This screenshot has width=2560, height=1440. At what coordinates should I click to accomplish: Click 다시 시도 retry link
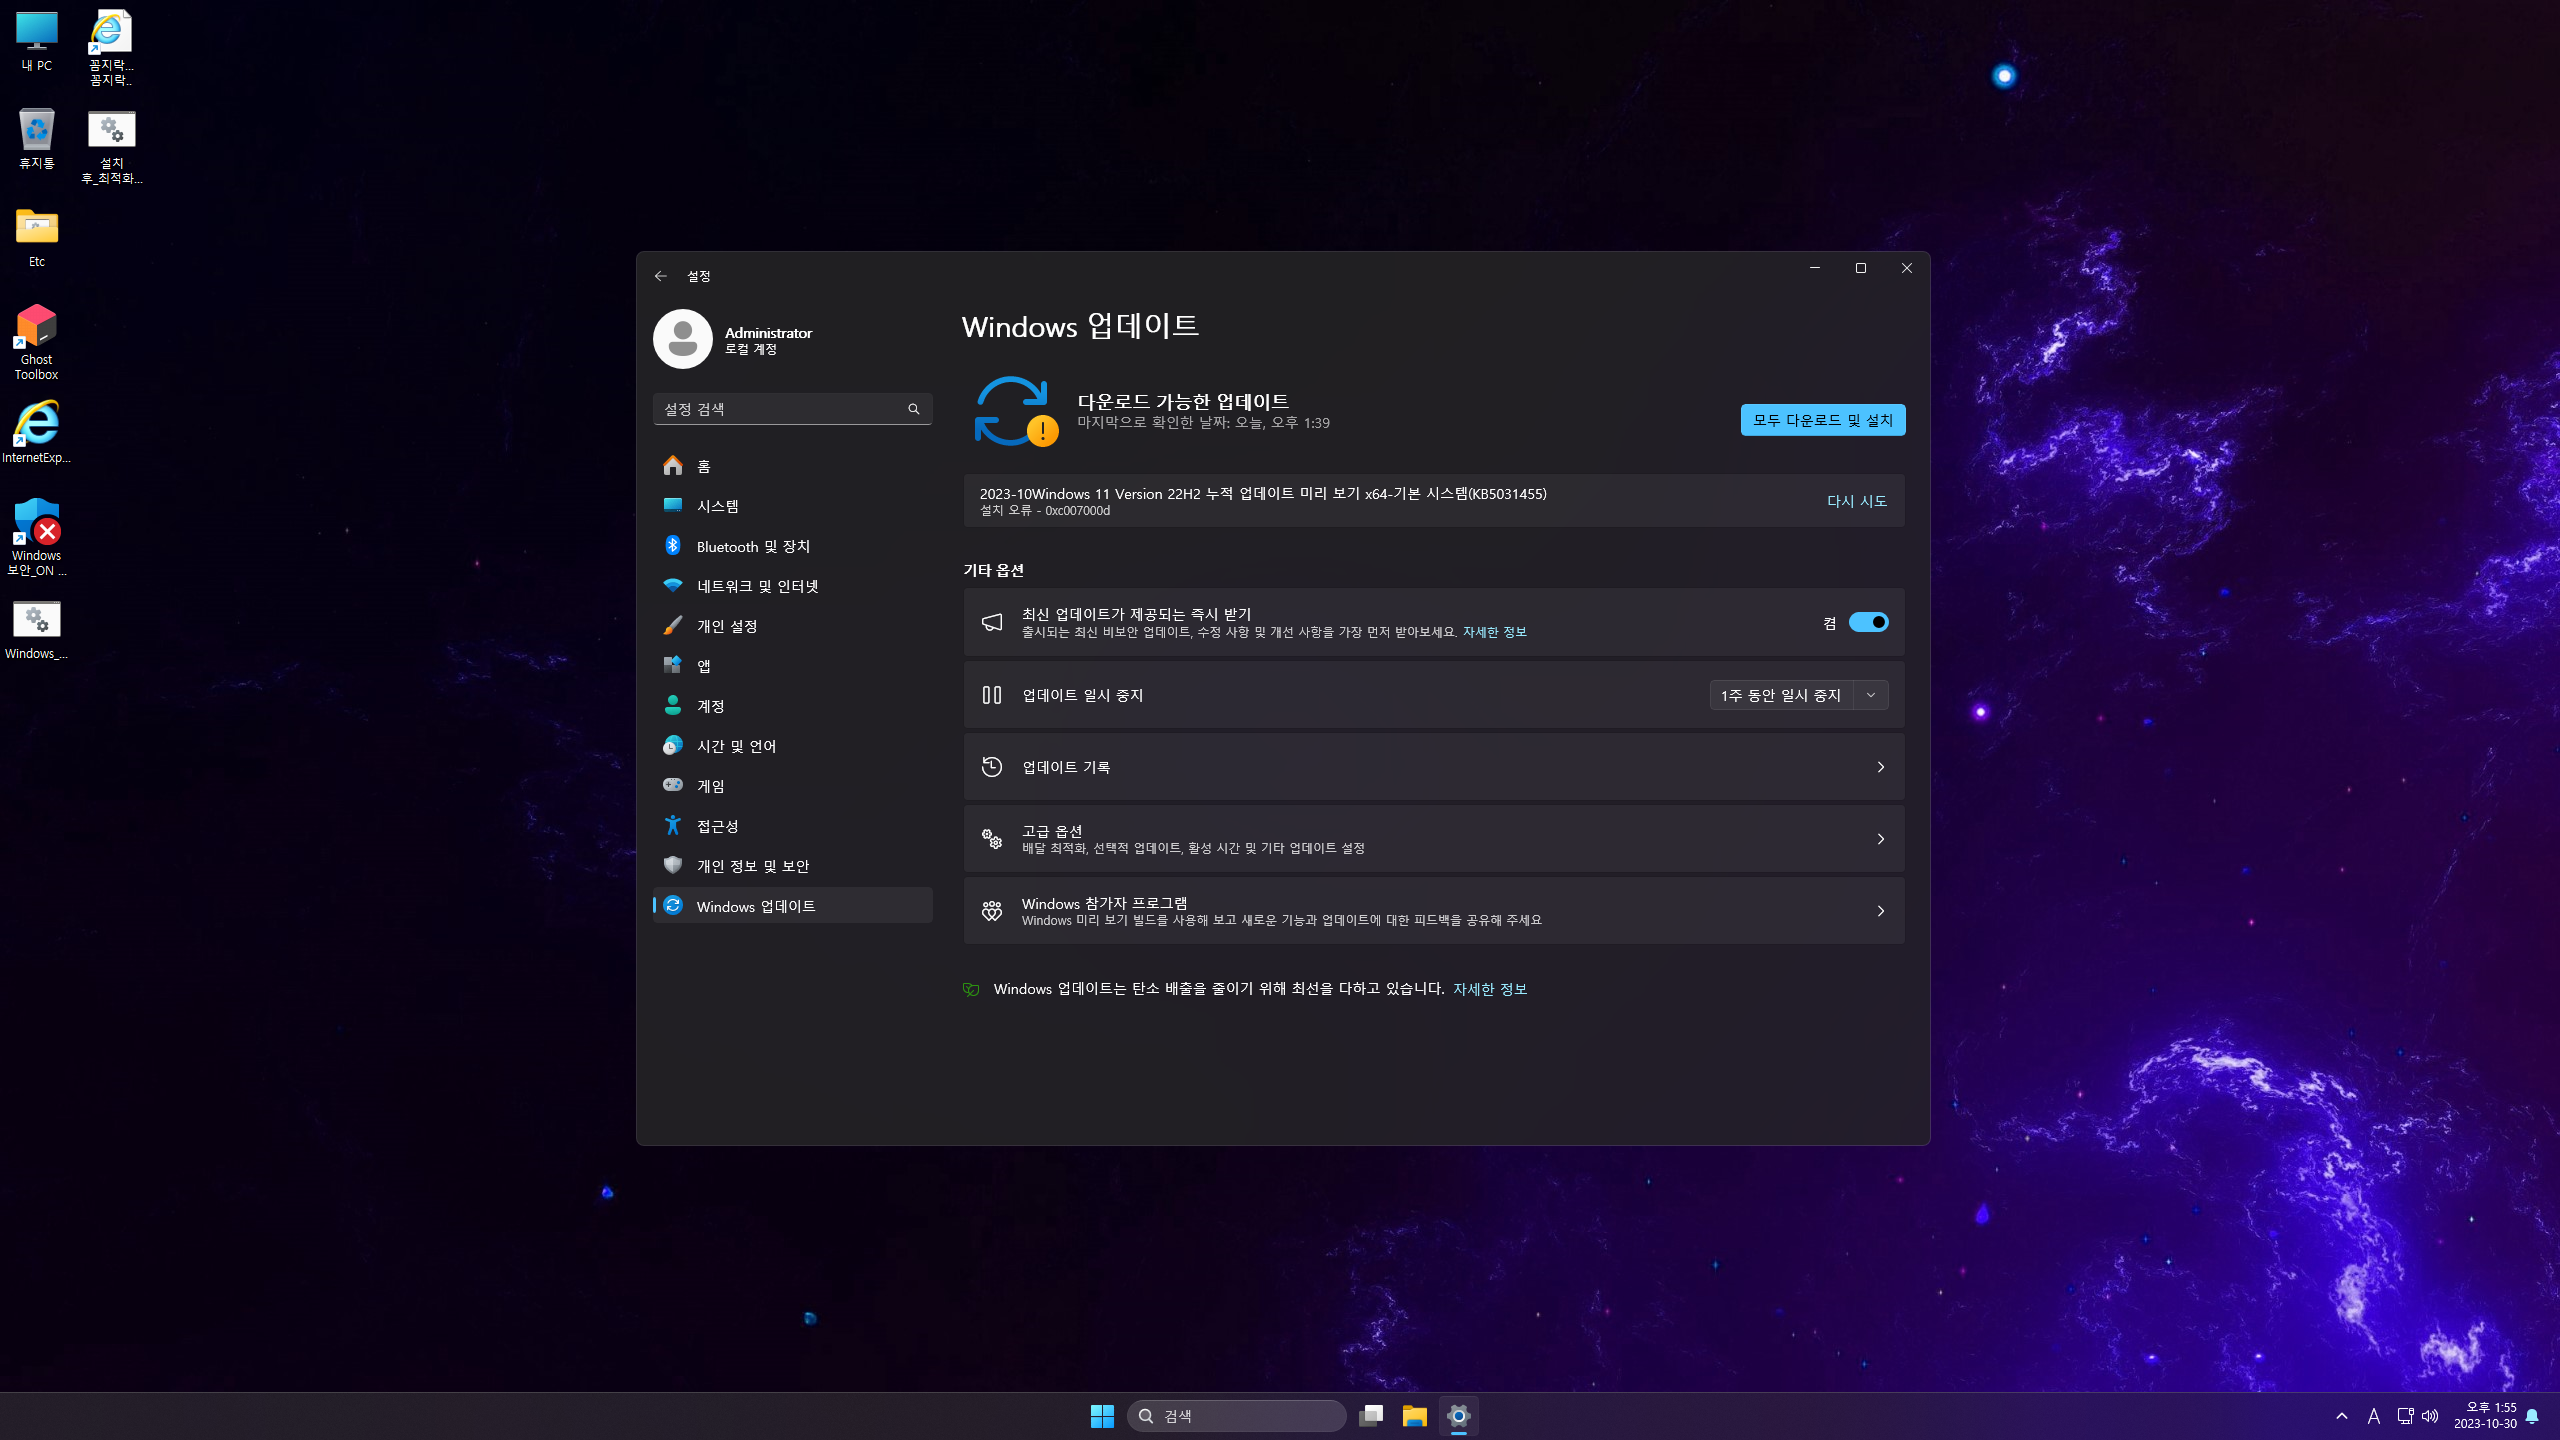tap(1856, 501)
